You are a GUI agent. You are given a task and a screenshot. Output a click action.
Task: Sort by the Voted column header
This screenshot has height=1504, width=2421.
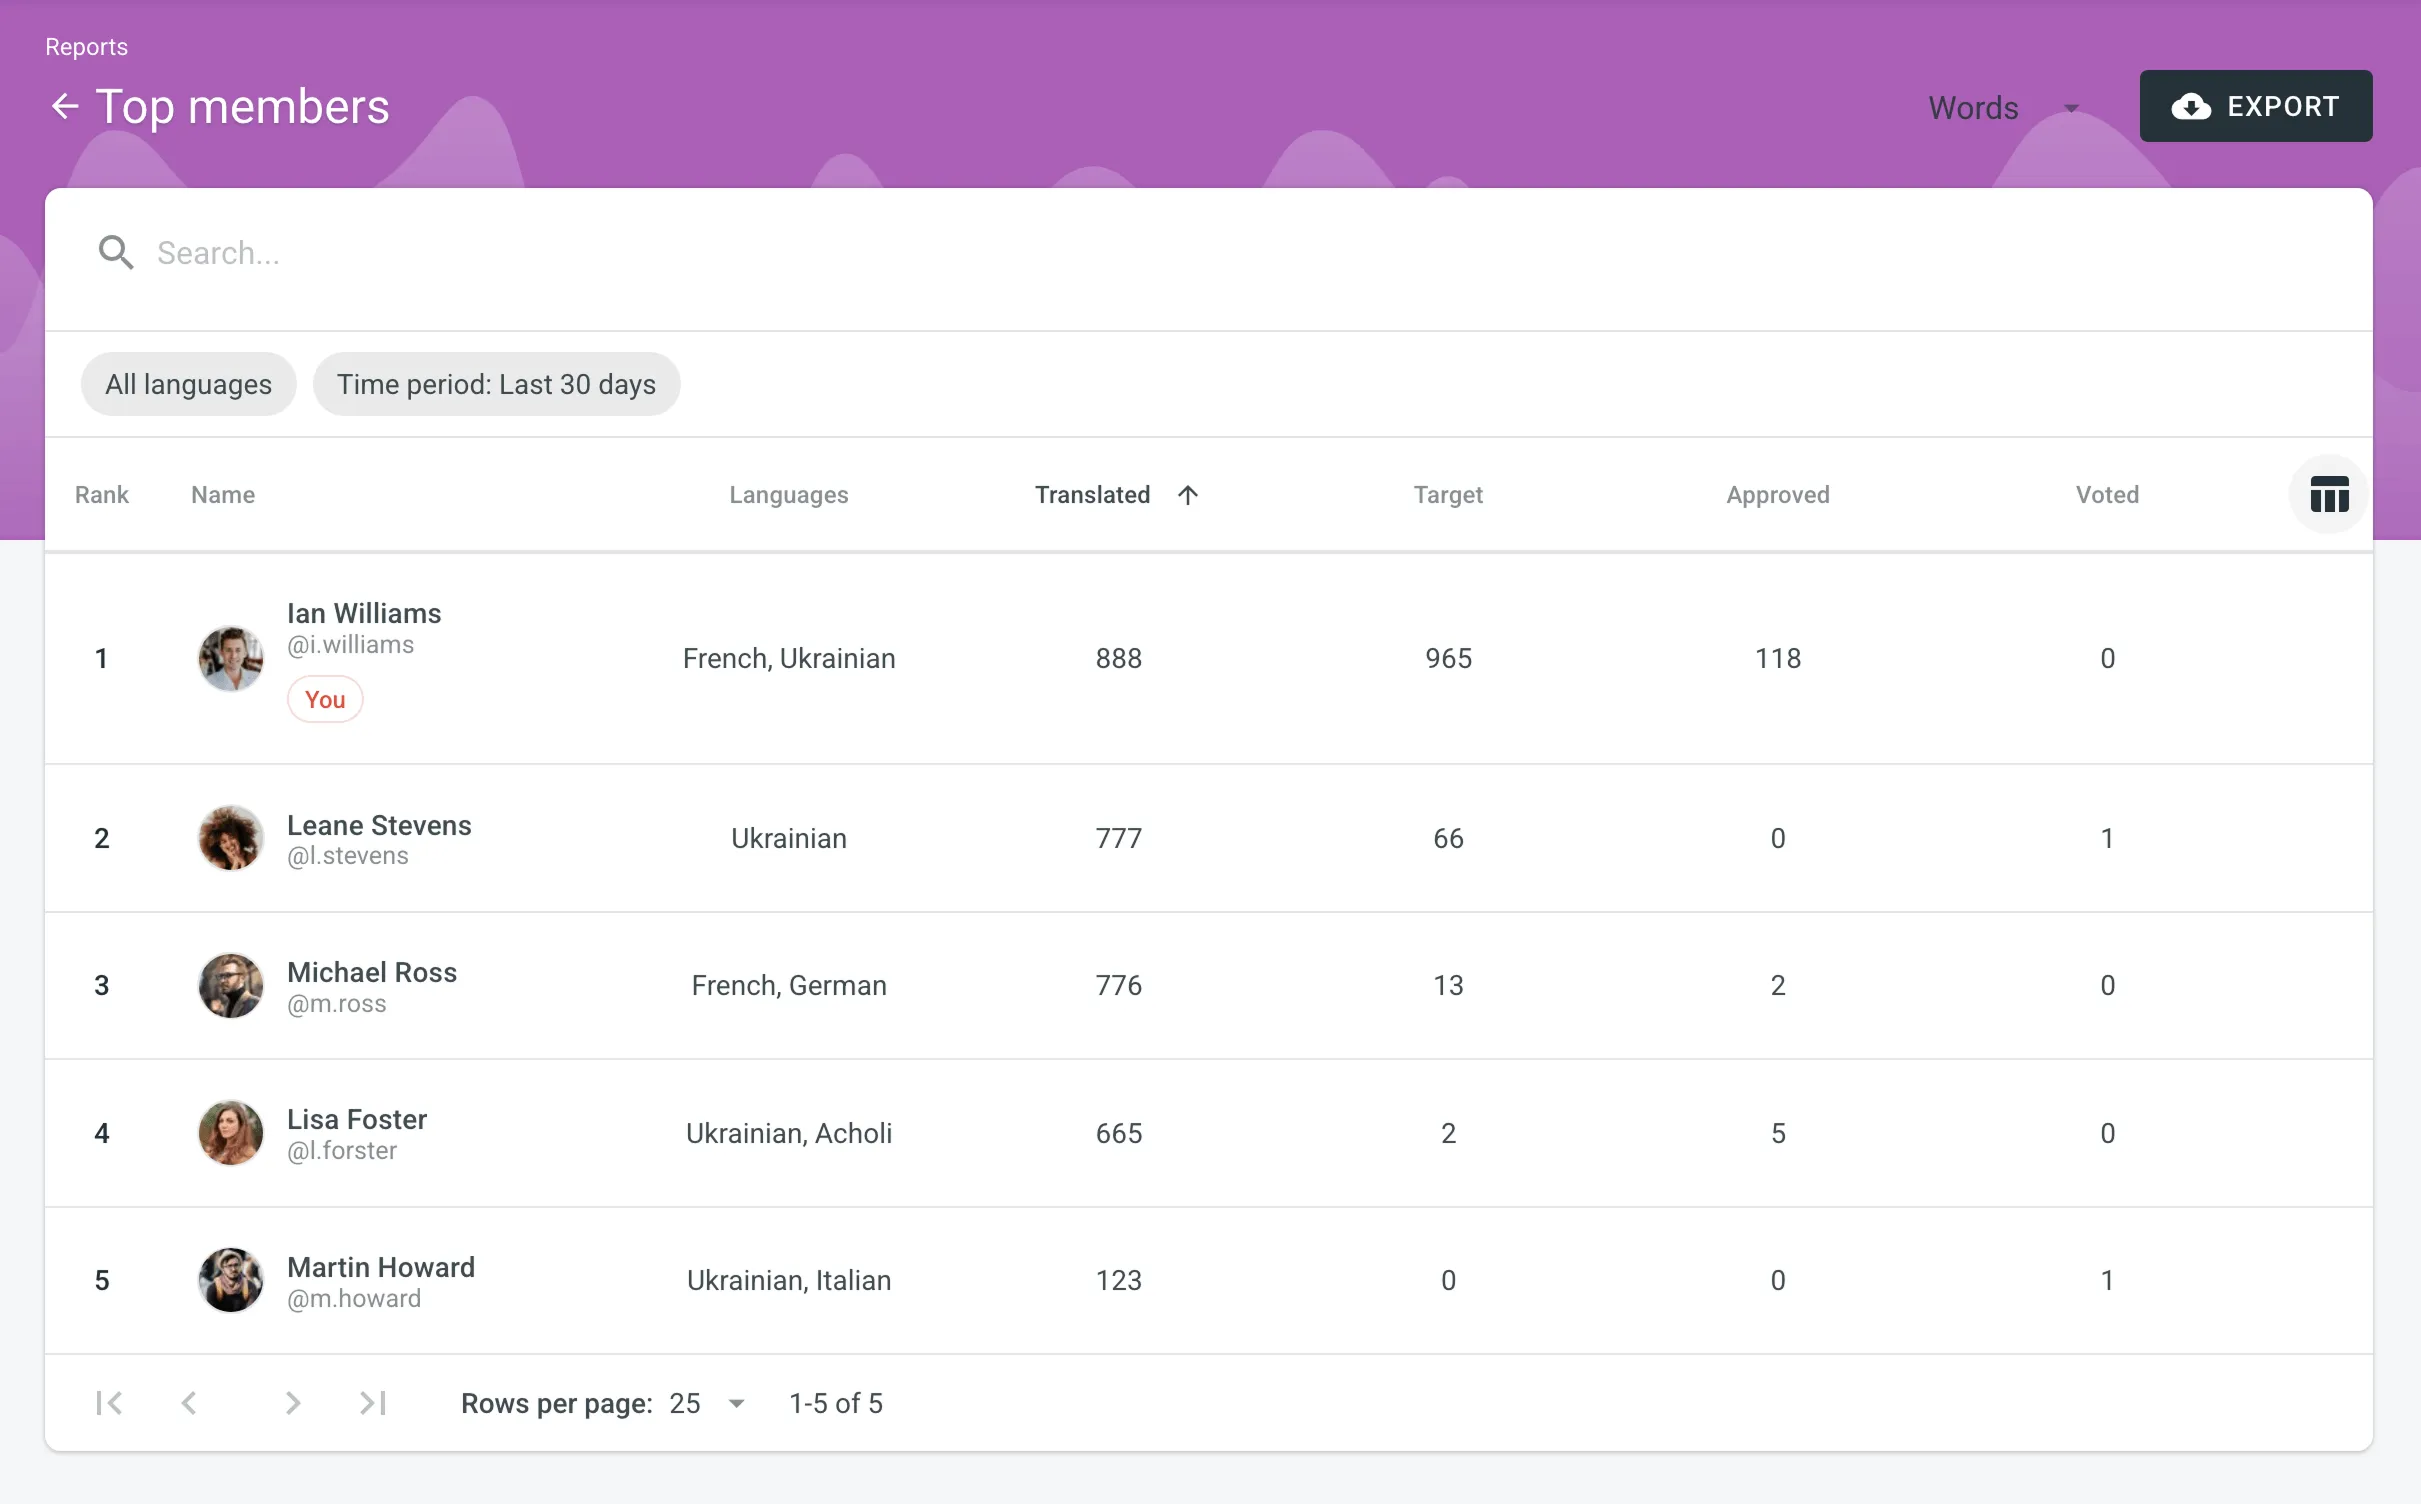click(2107, 495)
